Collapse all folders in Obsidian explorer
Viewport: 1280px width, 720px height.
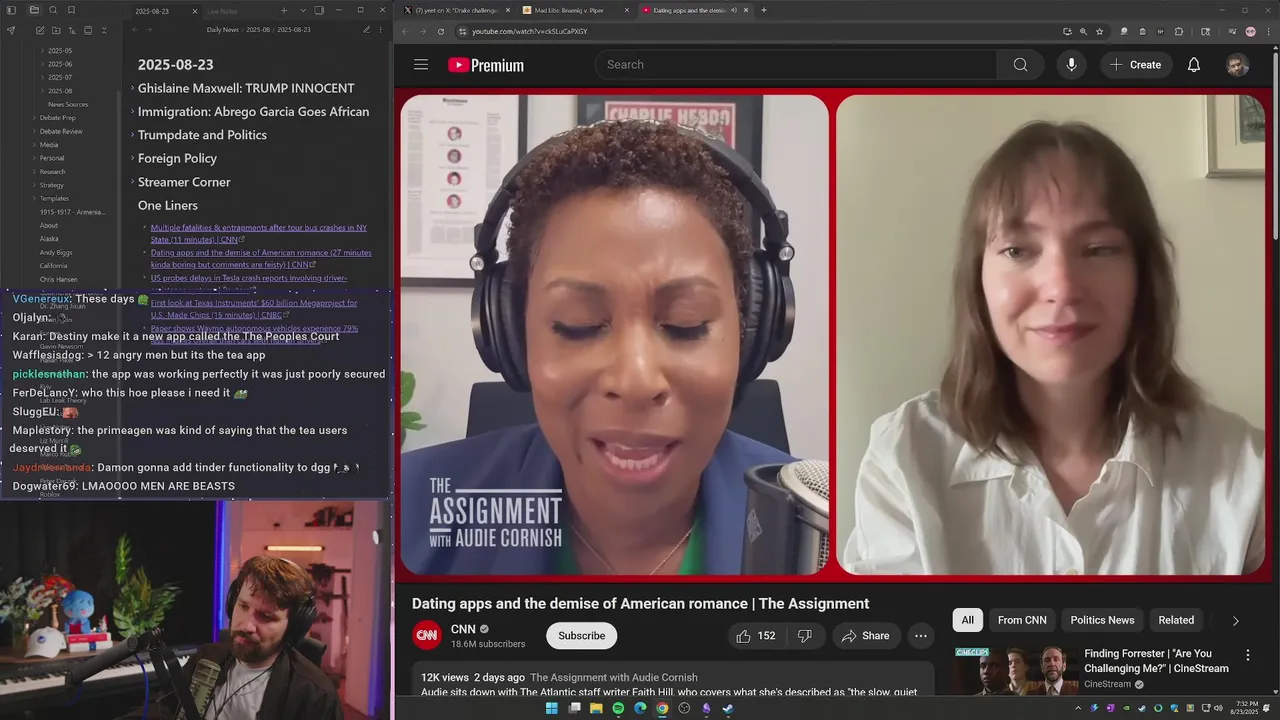pyautogui.click(x=105, y=30)
